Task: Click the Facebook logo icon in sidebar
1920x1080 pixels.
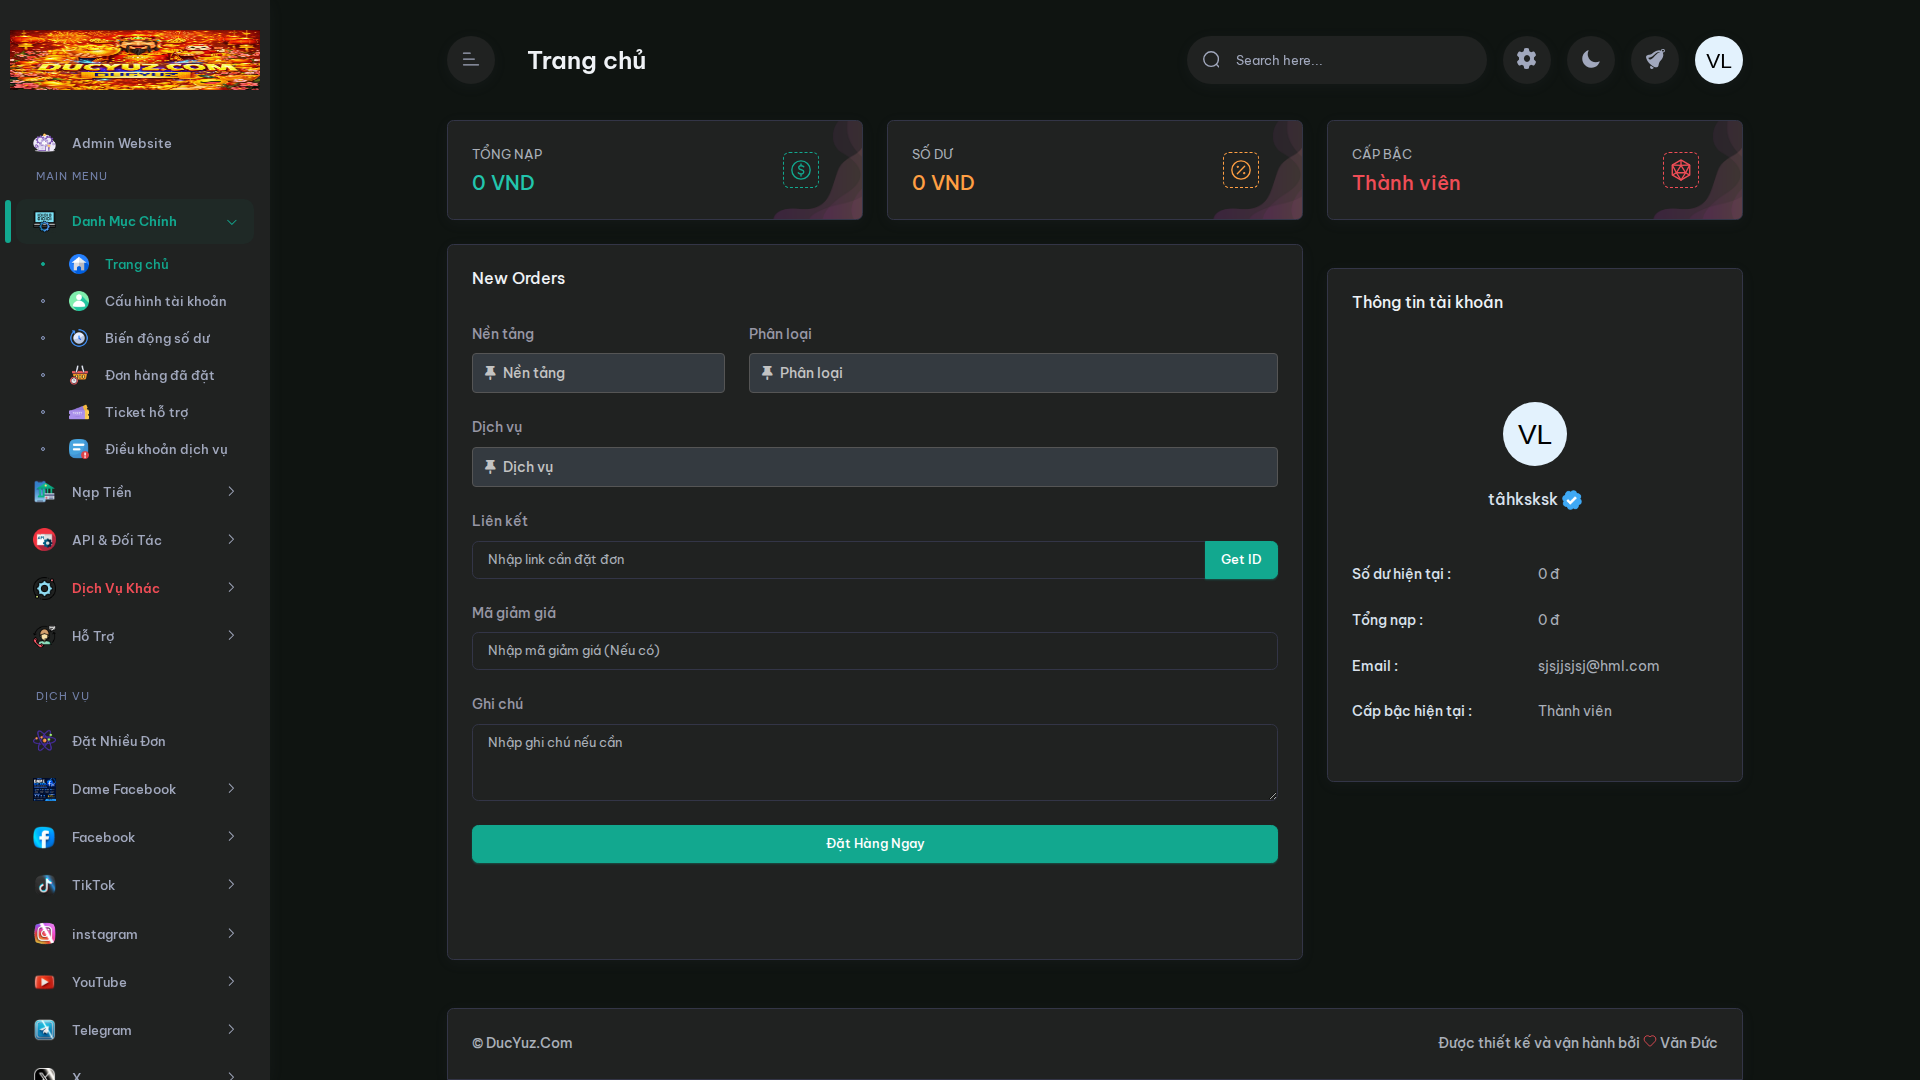Action: (44, 837)
